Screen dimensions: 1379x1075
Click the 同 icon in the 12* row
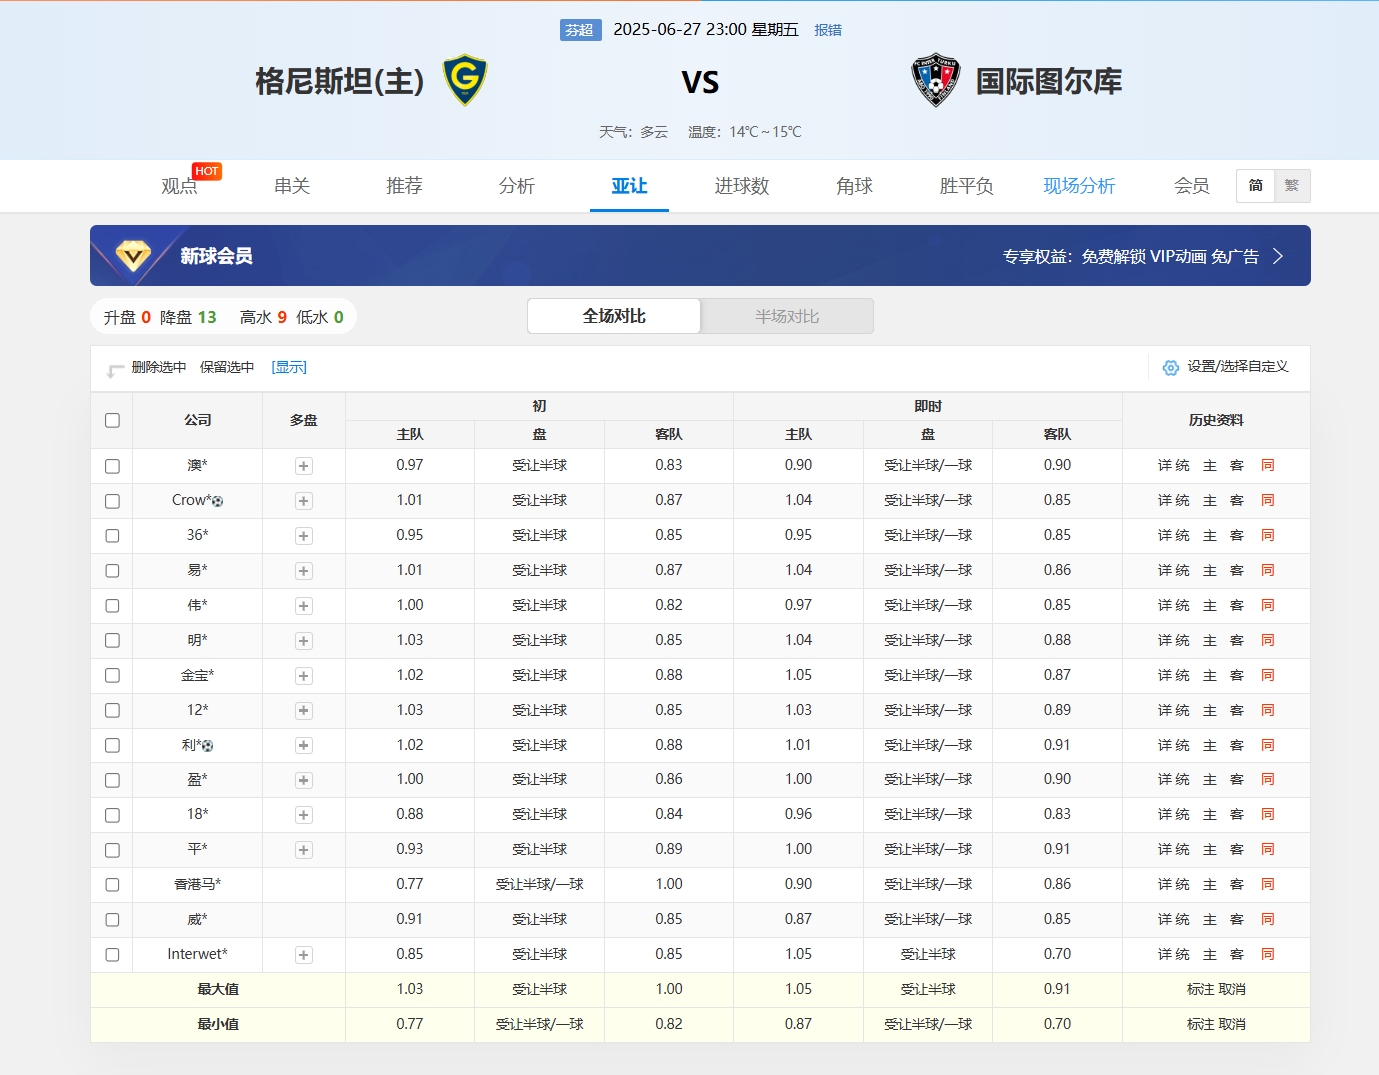(1268, 710)
